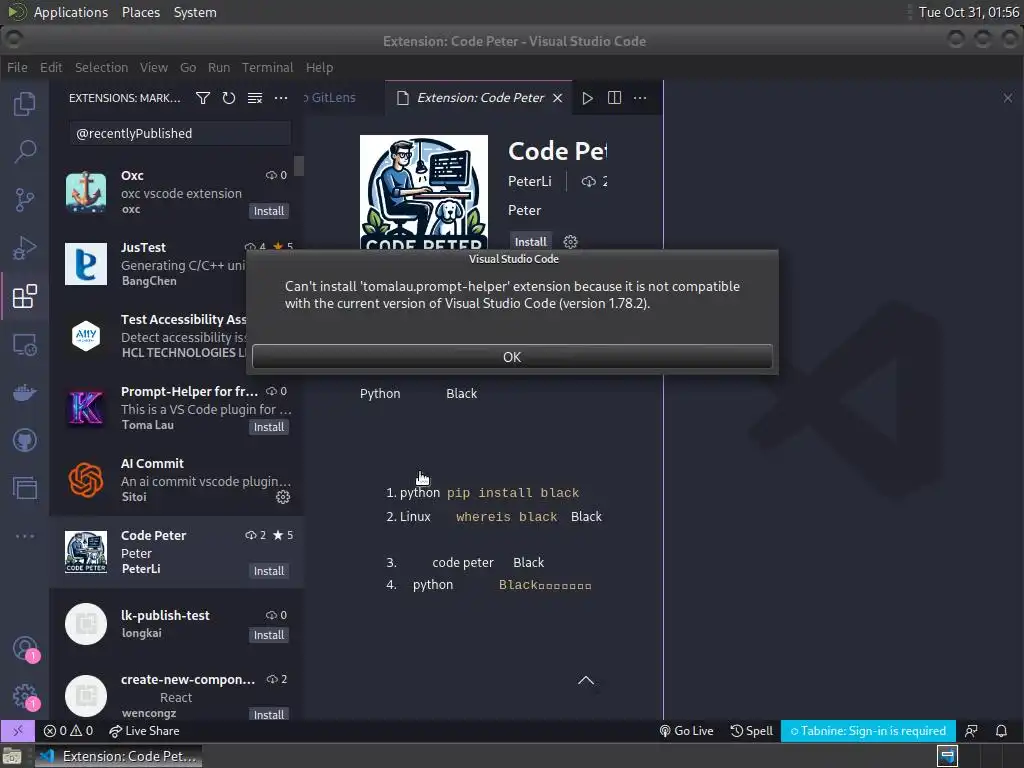The width and height of the screenshot is (1024, 768).
Task: Install Code Peter from detail page
Action: point(530,242)
